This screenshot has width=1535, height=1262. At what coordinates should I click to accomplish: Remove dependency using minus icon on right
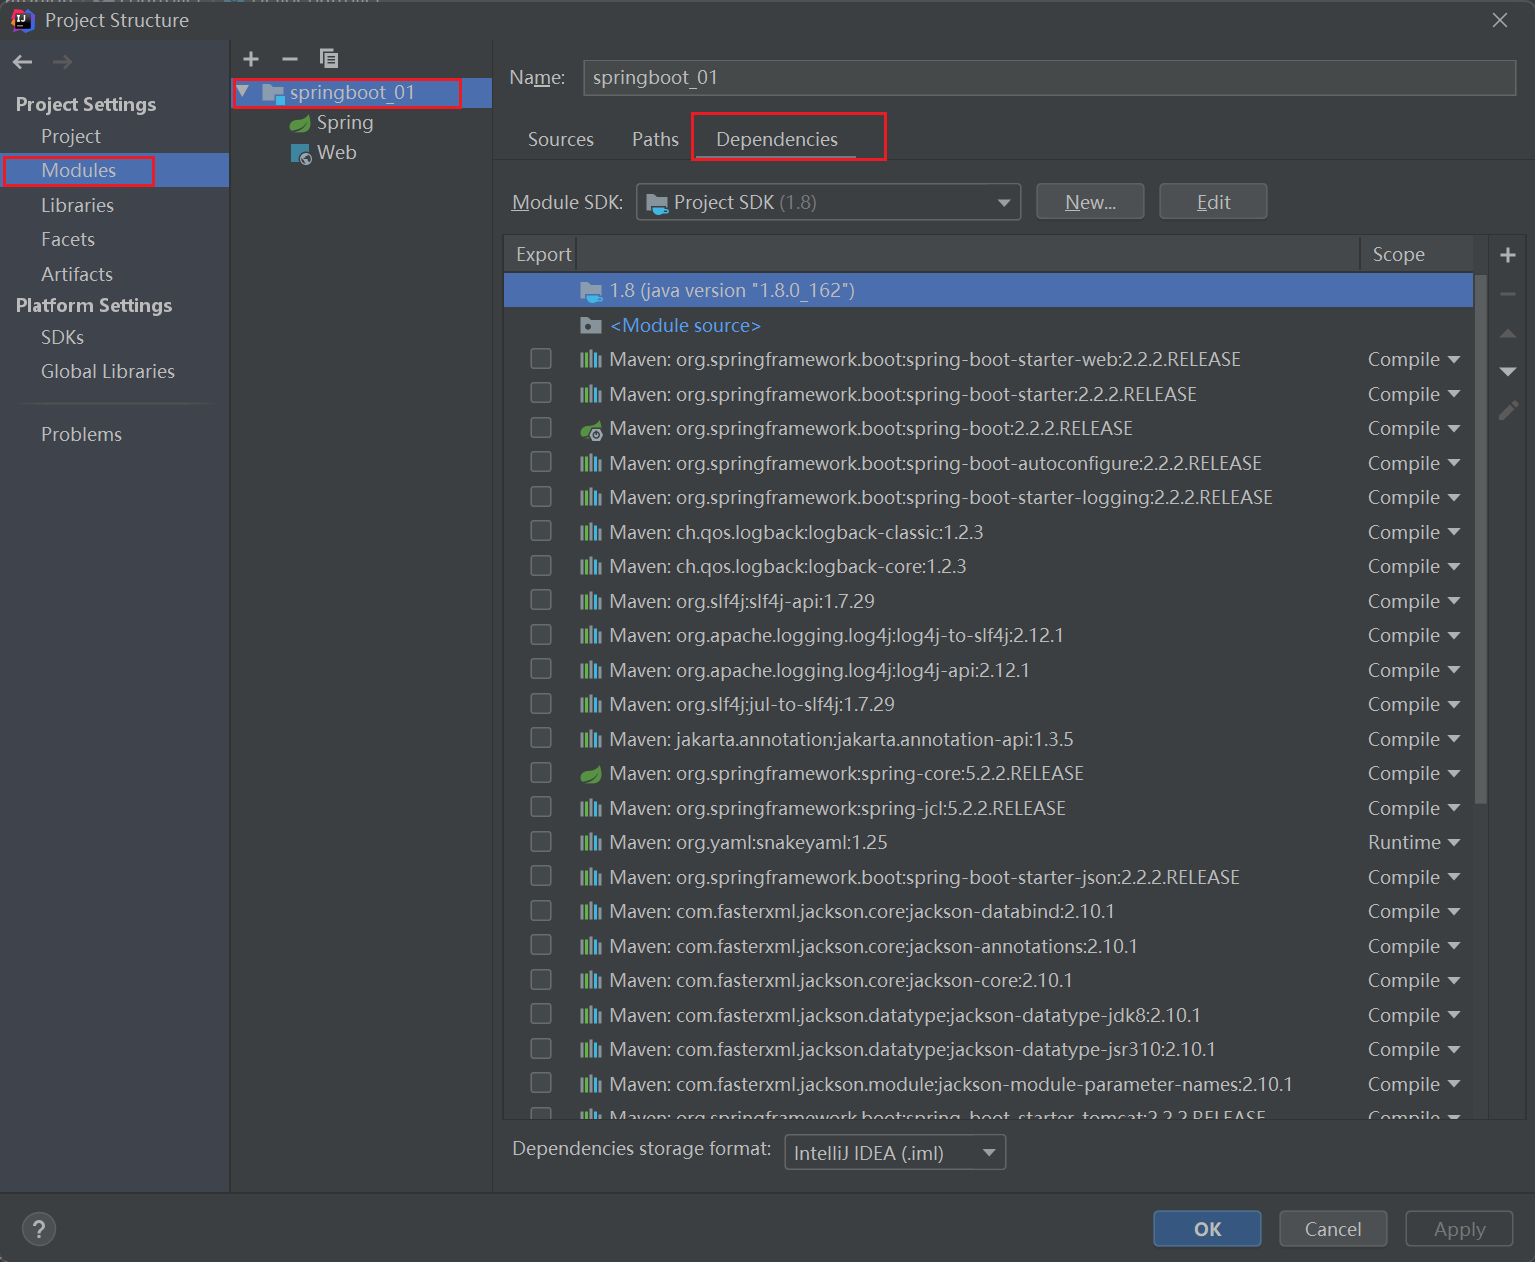pos(1508,294)
